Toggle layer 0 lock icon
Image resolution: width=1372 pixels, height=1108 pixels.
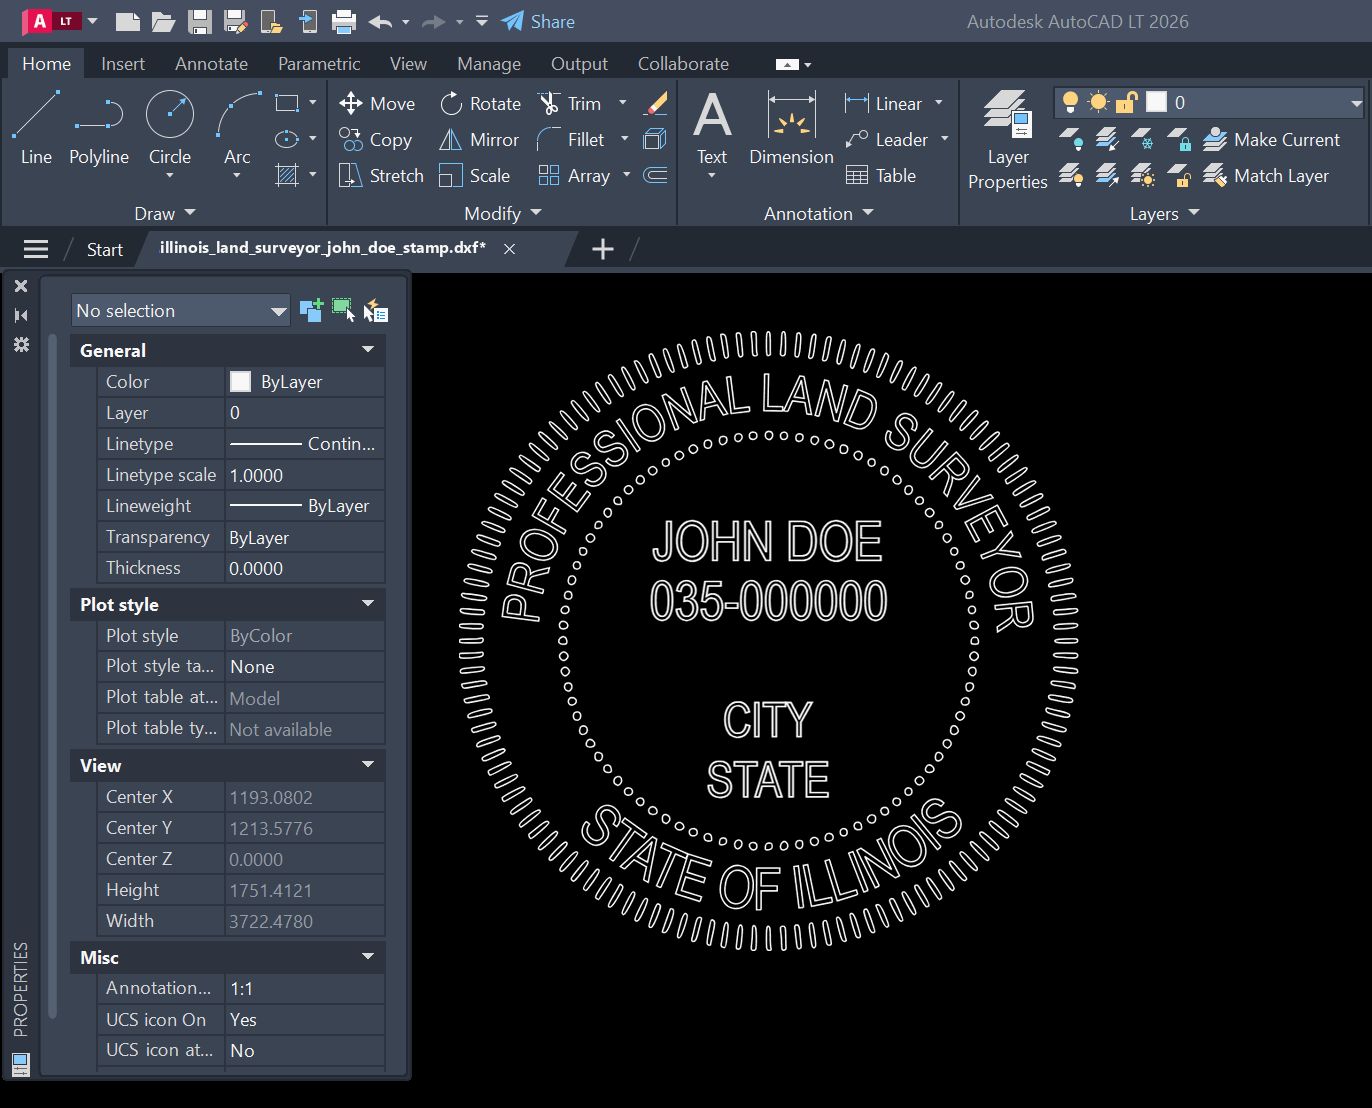pos(1127,102)
